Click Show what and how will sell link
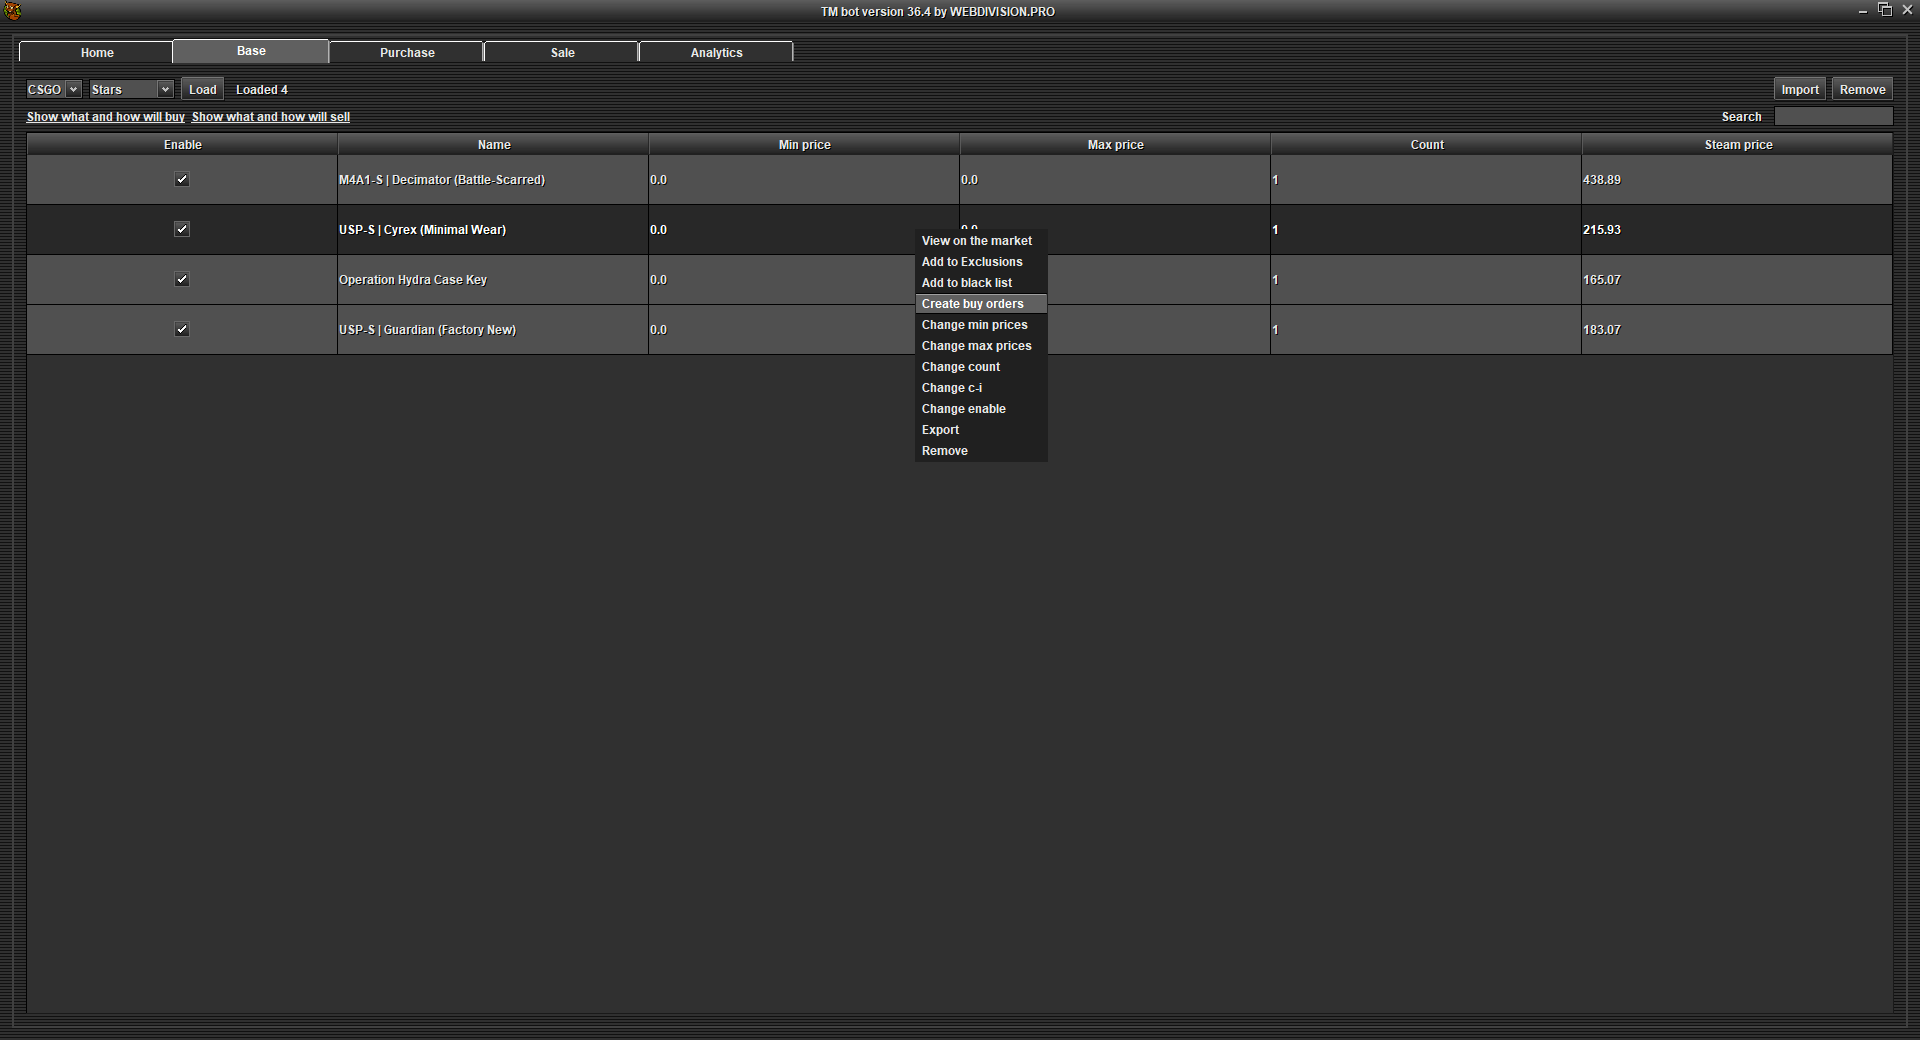The height and width of the screenshot is (1040, 1920). [271, 117]
